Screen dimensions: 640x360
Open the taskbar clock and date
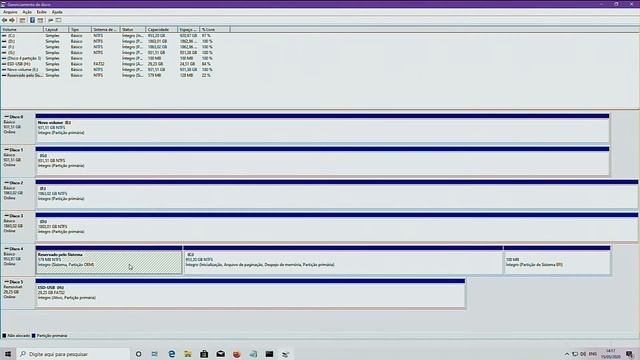point(611,354)
